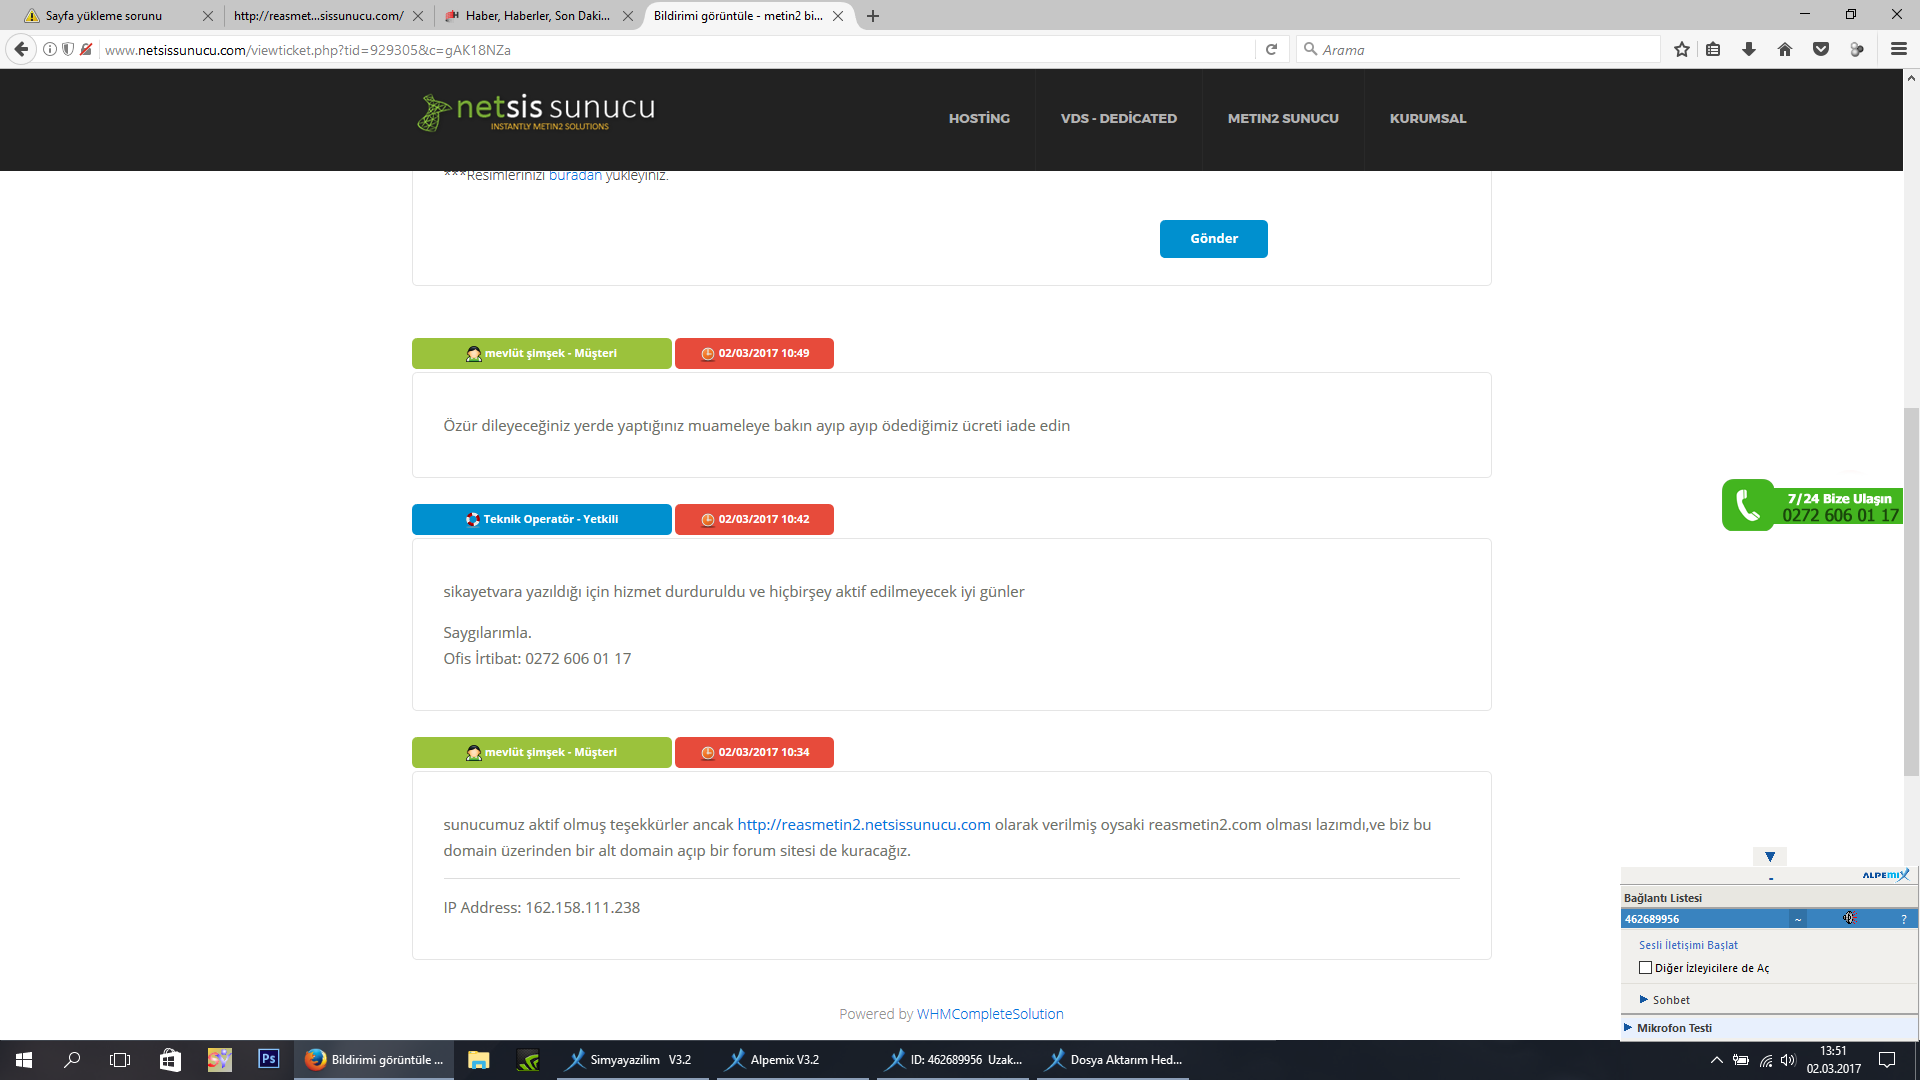Open Windows taskbar search
1920x1080 pixels.
tap(72, 1060)
